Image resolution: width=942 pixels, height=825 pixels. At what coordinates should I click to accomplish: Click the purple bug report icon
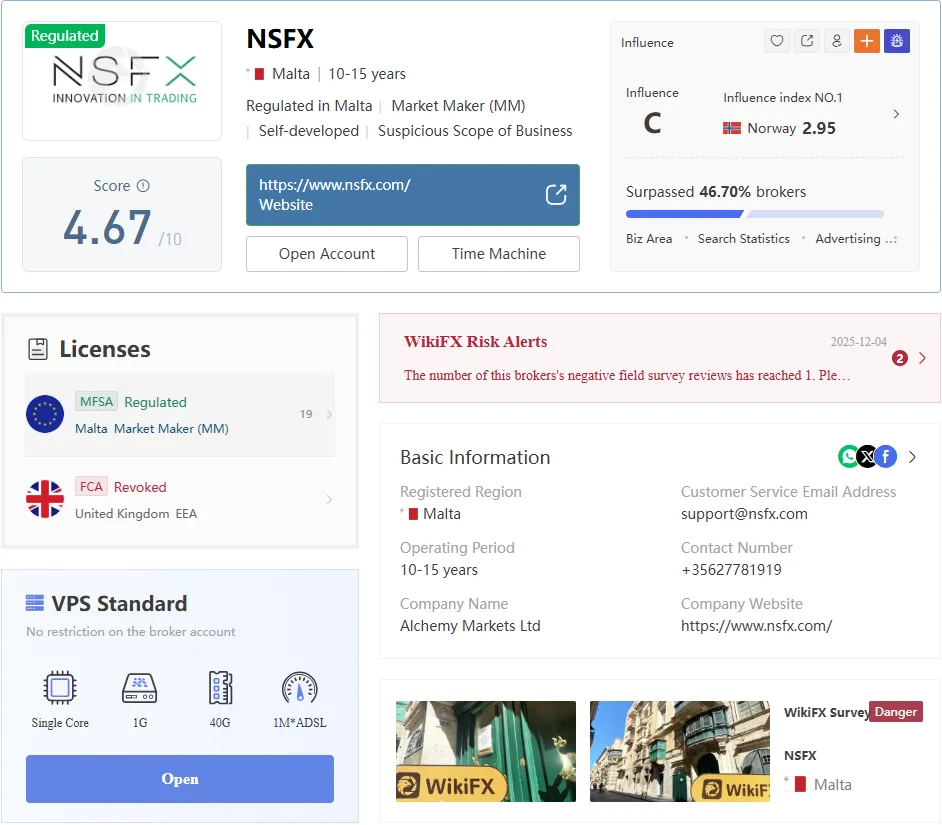pyautogui.click(x=897, y=41)
